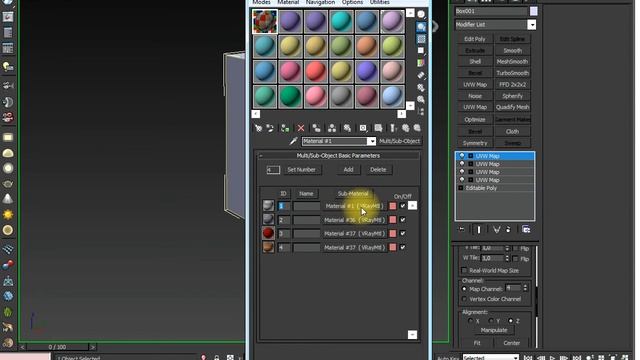
Task: Click the Multi/Sub-Object material type button
Action: (400, 141)
